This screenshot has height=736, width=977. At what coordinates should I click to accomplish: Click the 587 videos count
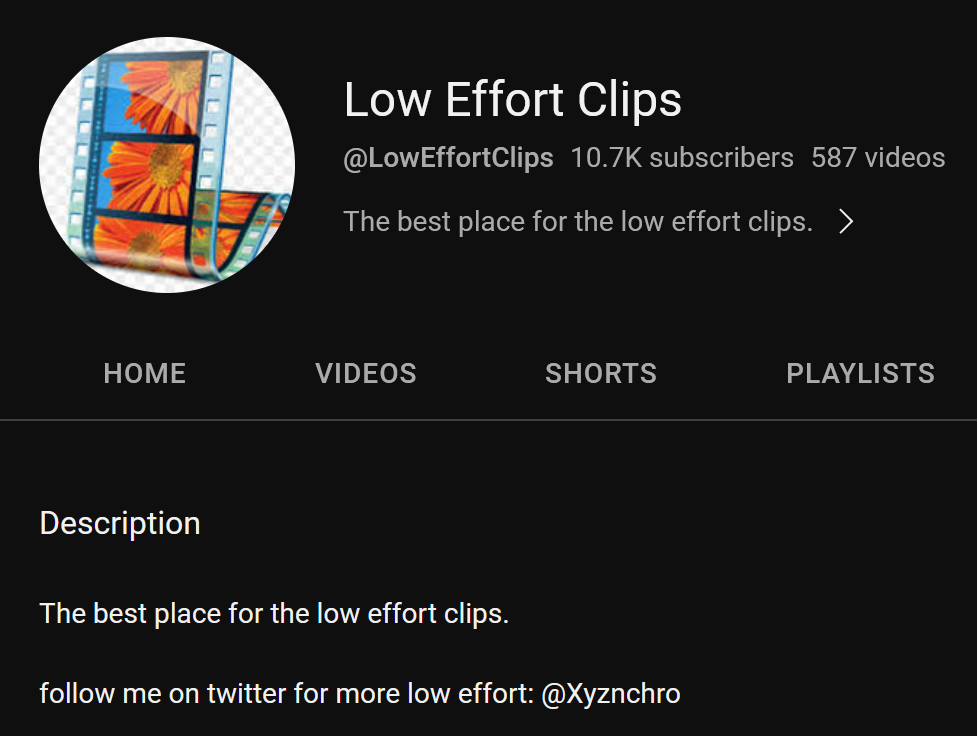pos(878,158)
